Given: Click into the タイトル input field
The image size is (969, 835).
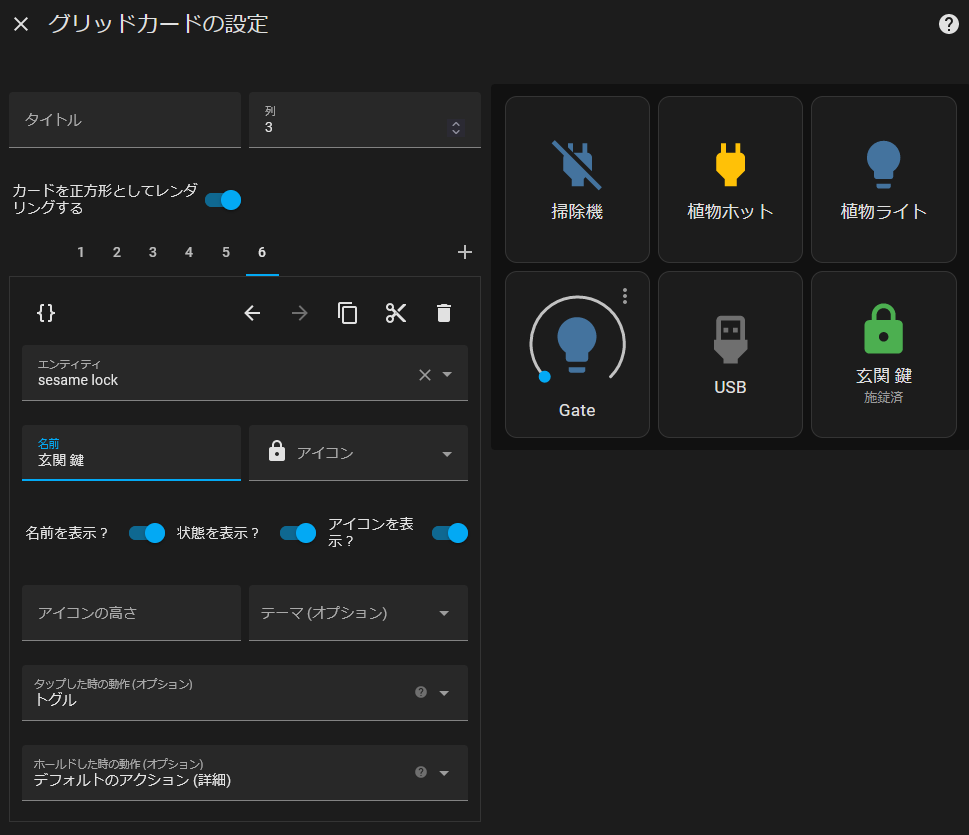Looking at the screenshot, I should (x=125, y=120).
